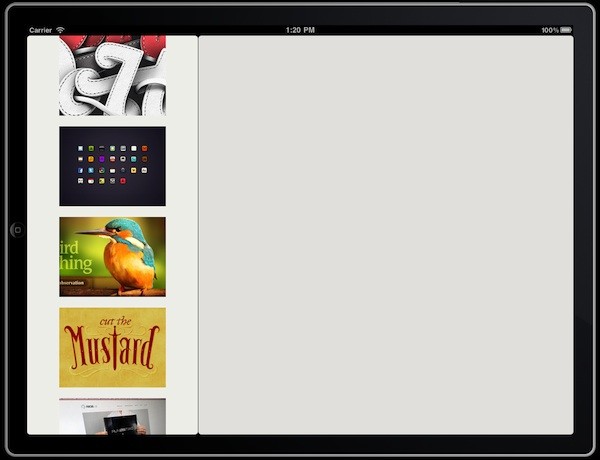
Task: Open the kingfisher bird thumbnail
Action: click(112, 257)
